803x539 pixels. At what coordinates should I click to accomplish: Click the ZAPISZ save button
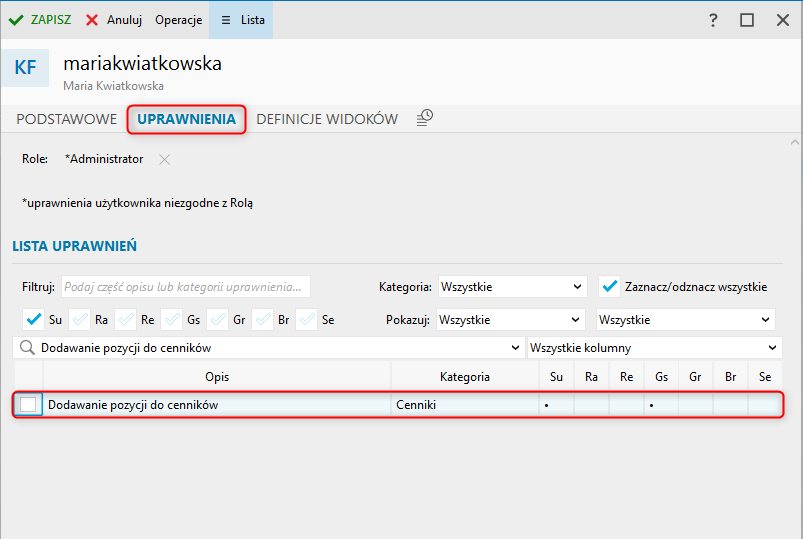[x=40, y=20]
